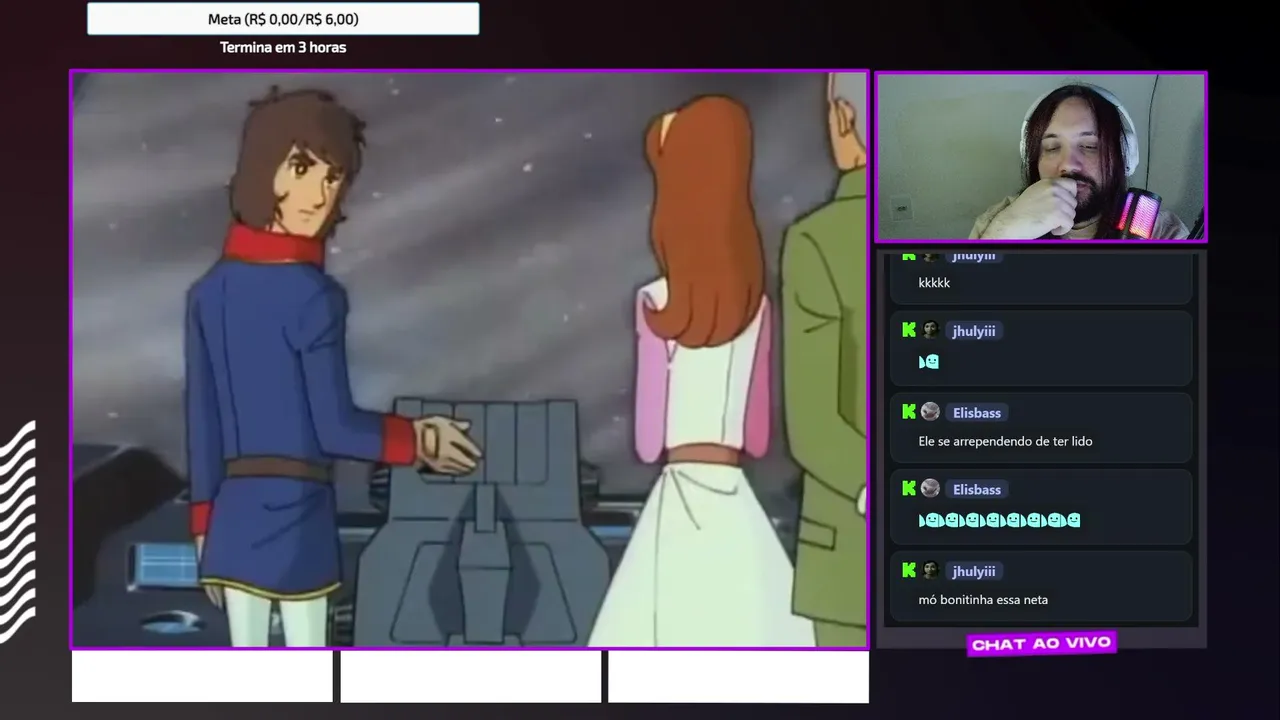Image resolution: width=1280 pixels, height=720 pixels.
Task: Select username jhulyiii above 'mó bonitinha essa neta'
Action: [x=974, y=571]
